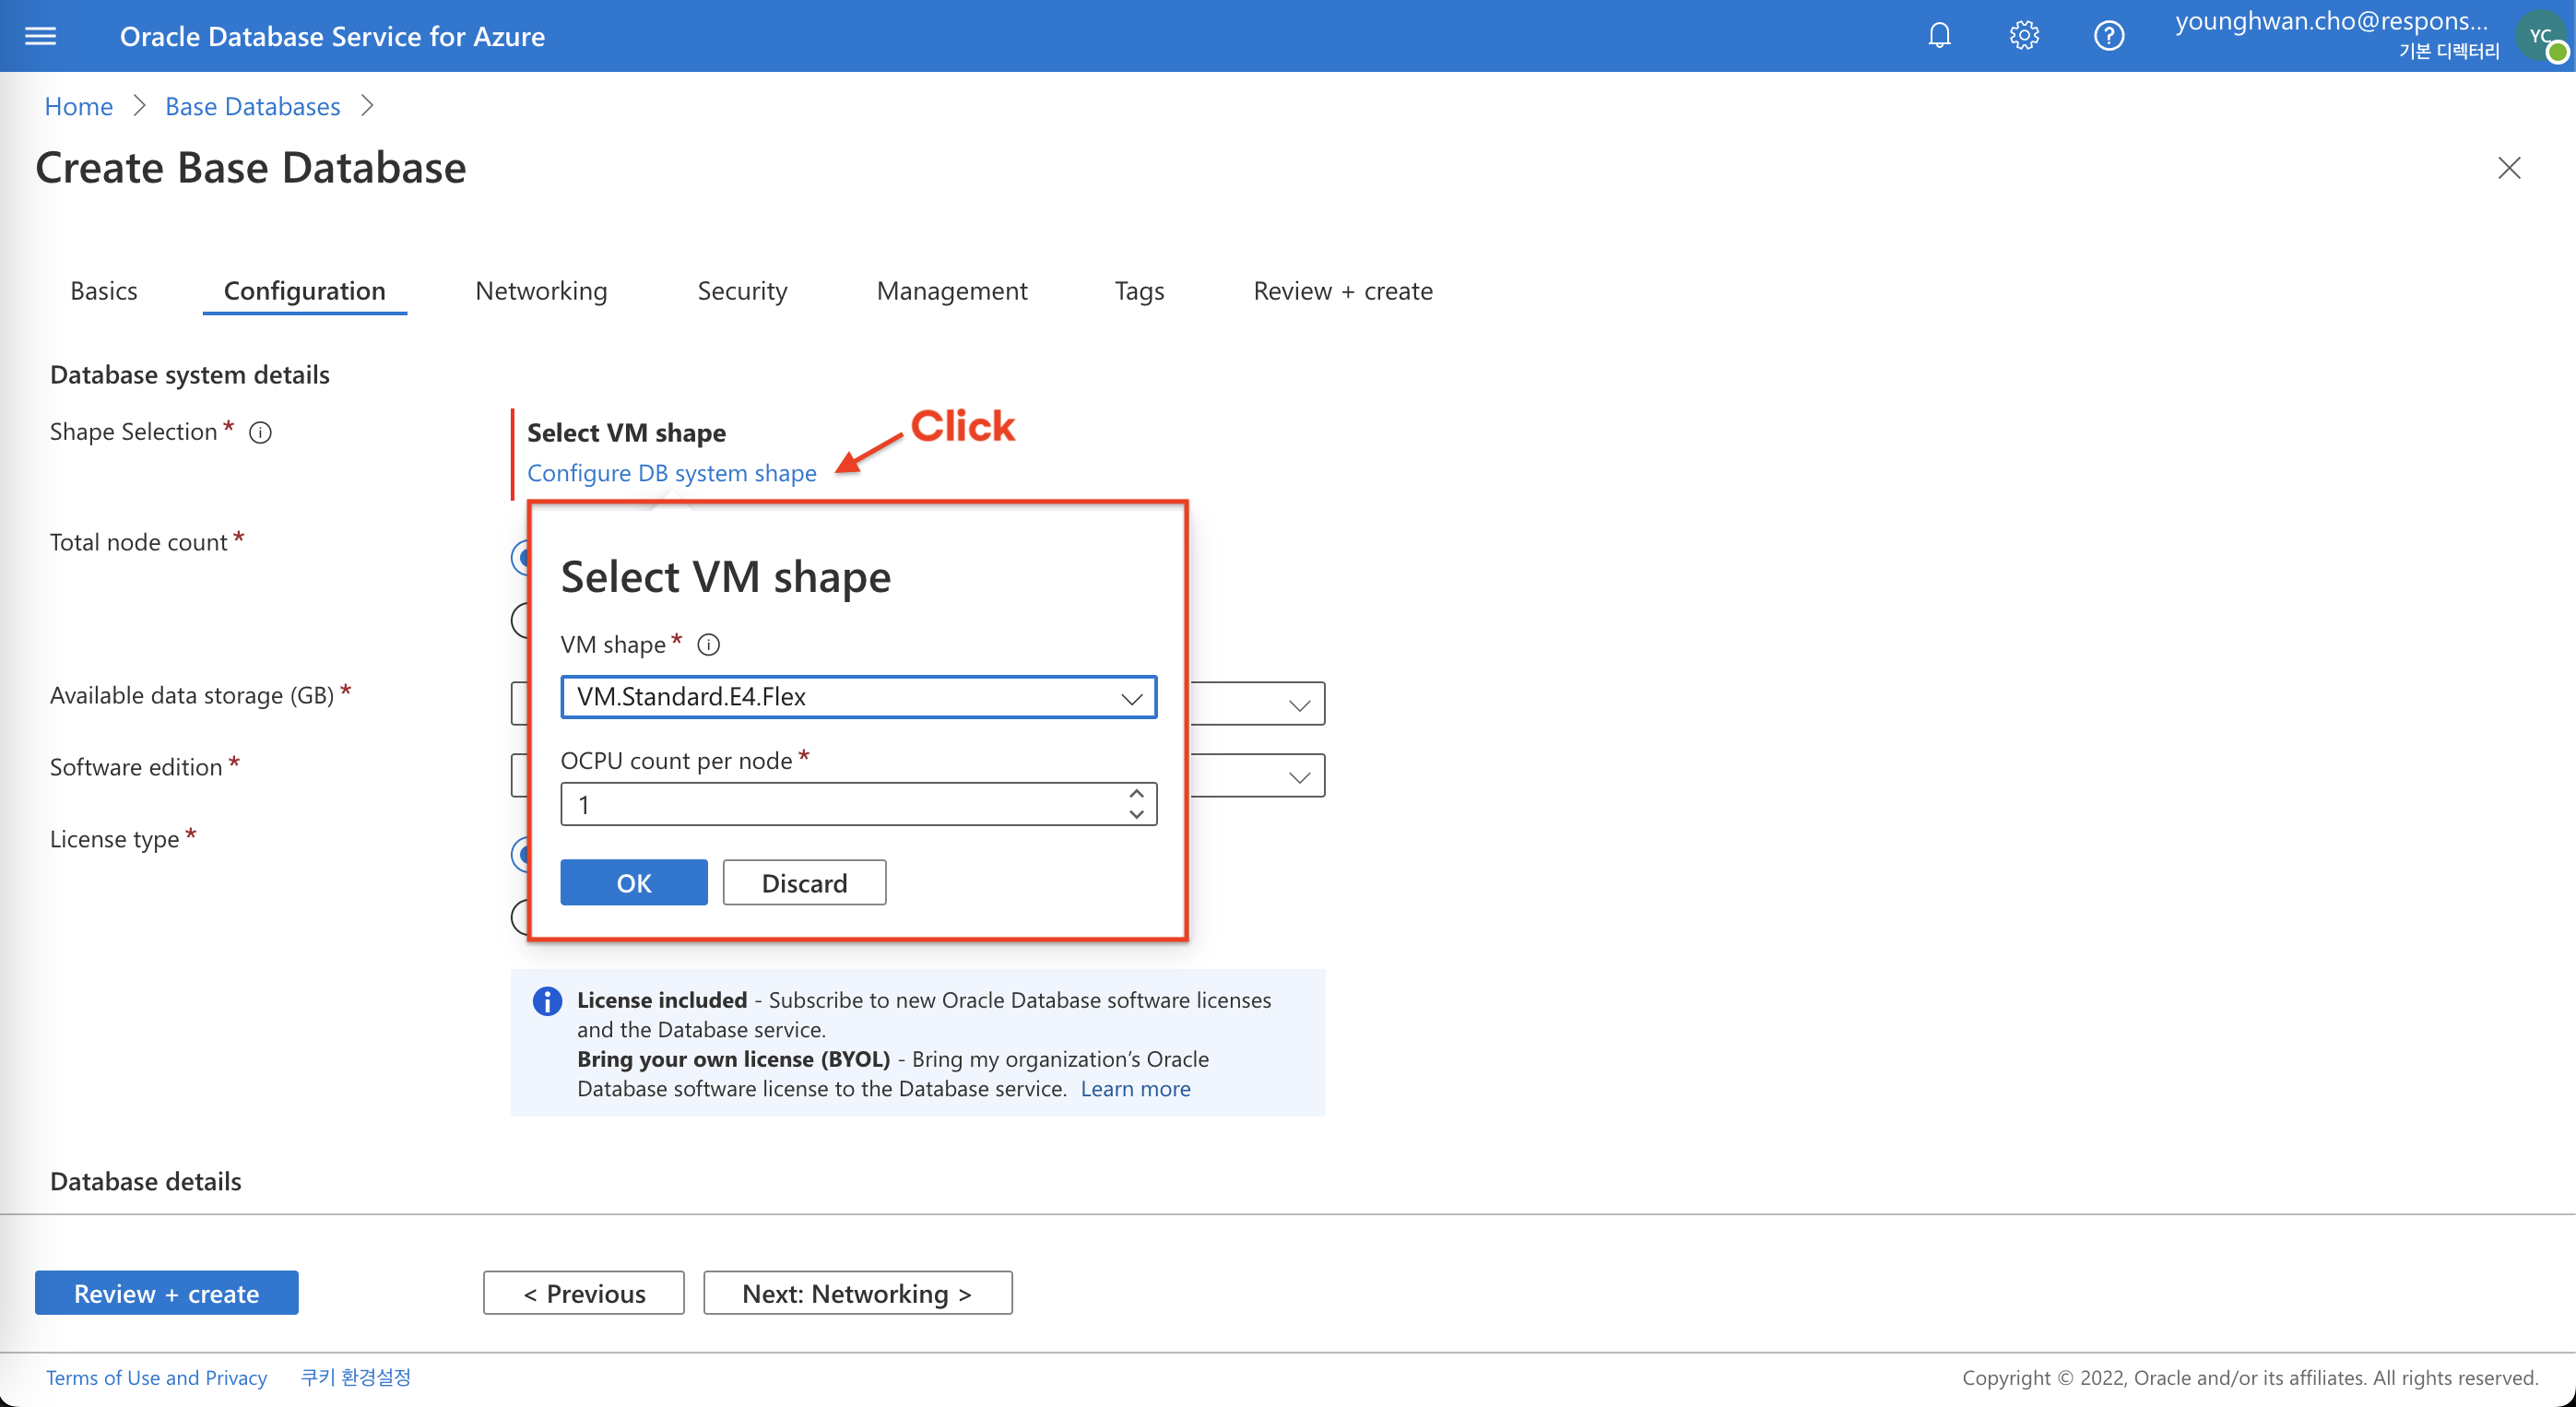The width and height of the screenshot is (2576, 1407).
Task: Switch to the Tags tab
Action: pyautogui.click(x=1139, y=291)
